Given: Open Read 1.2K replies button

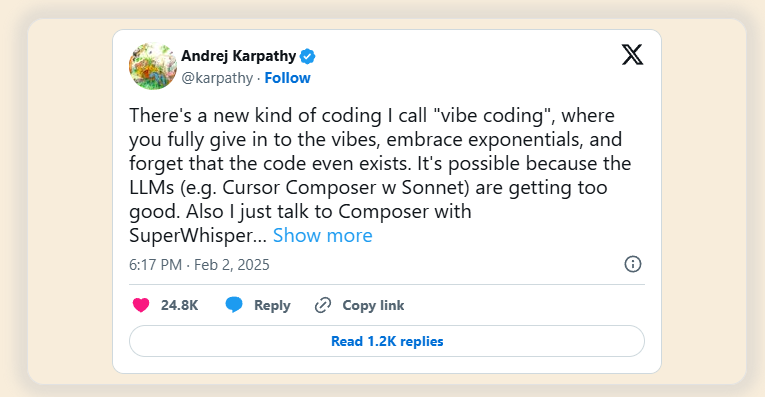Looking at the screenshot, I should point(387,341).
